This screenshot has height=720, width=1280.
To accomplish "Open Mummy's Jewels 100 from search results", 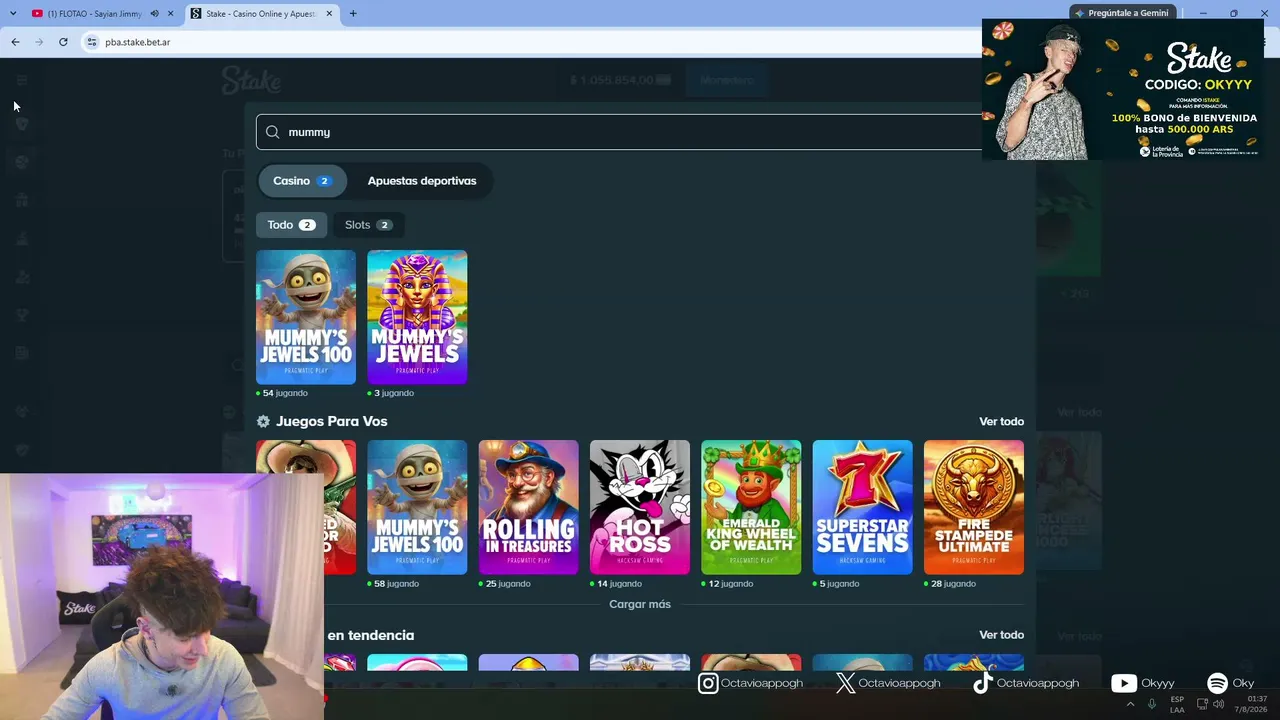I will click(x=306, y=317).
